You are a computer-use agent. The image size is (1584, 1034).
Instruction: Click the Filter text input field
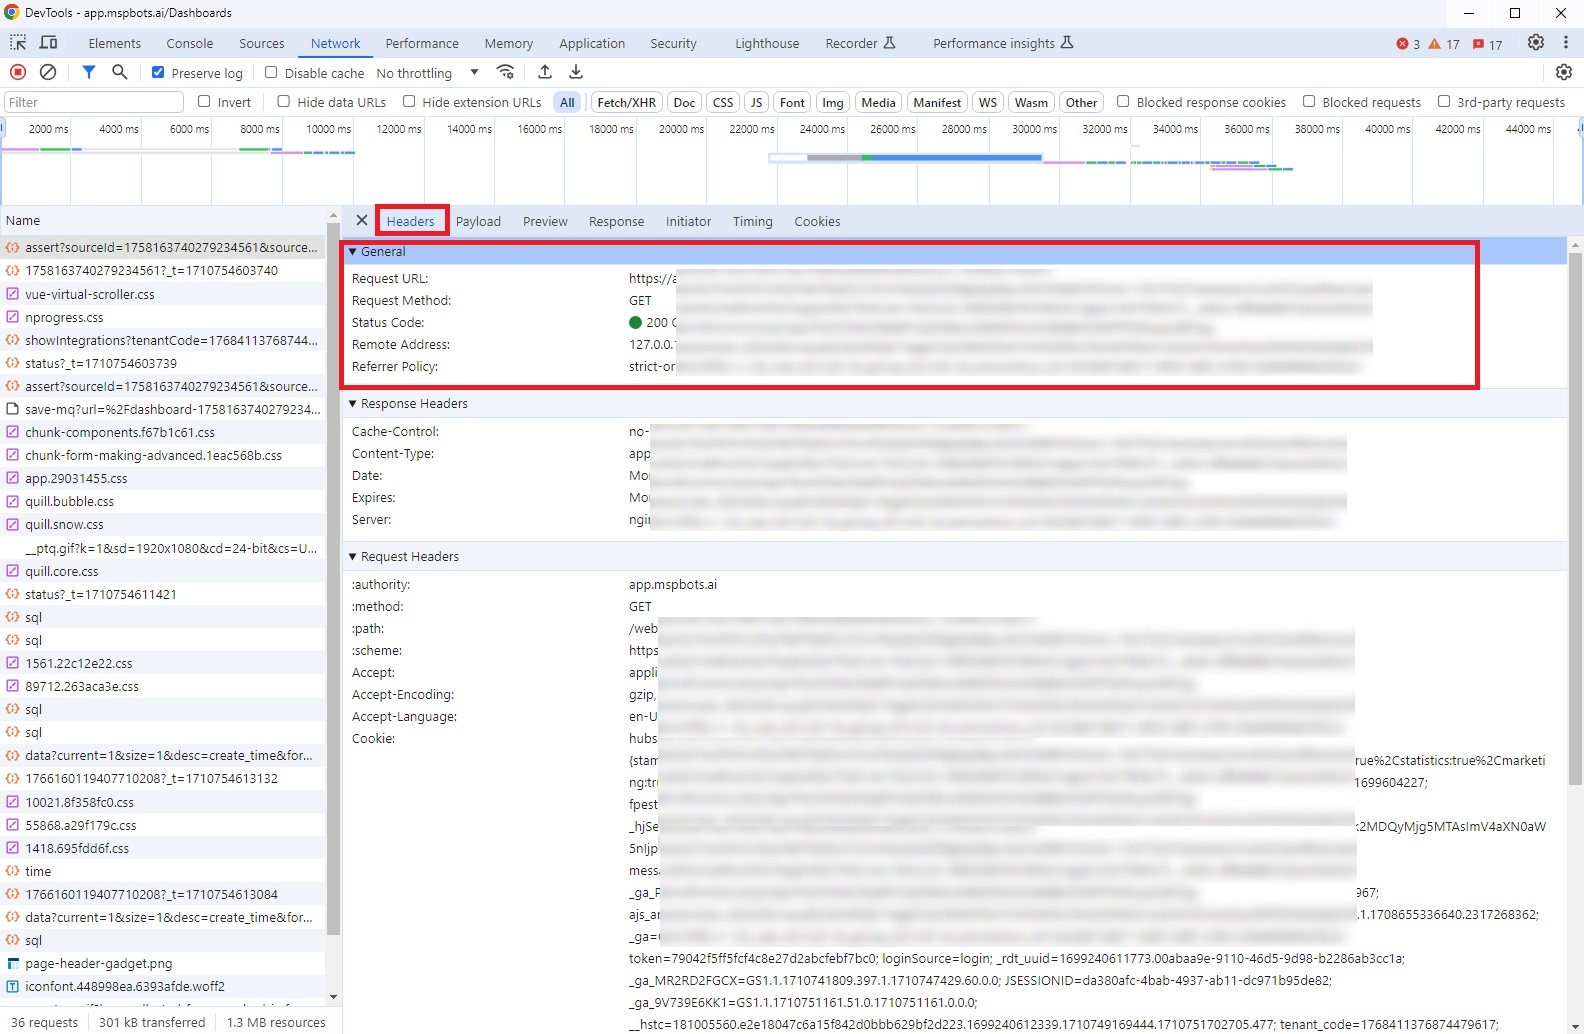94,102
